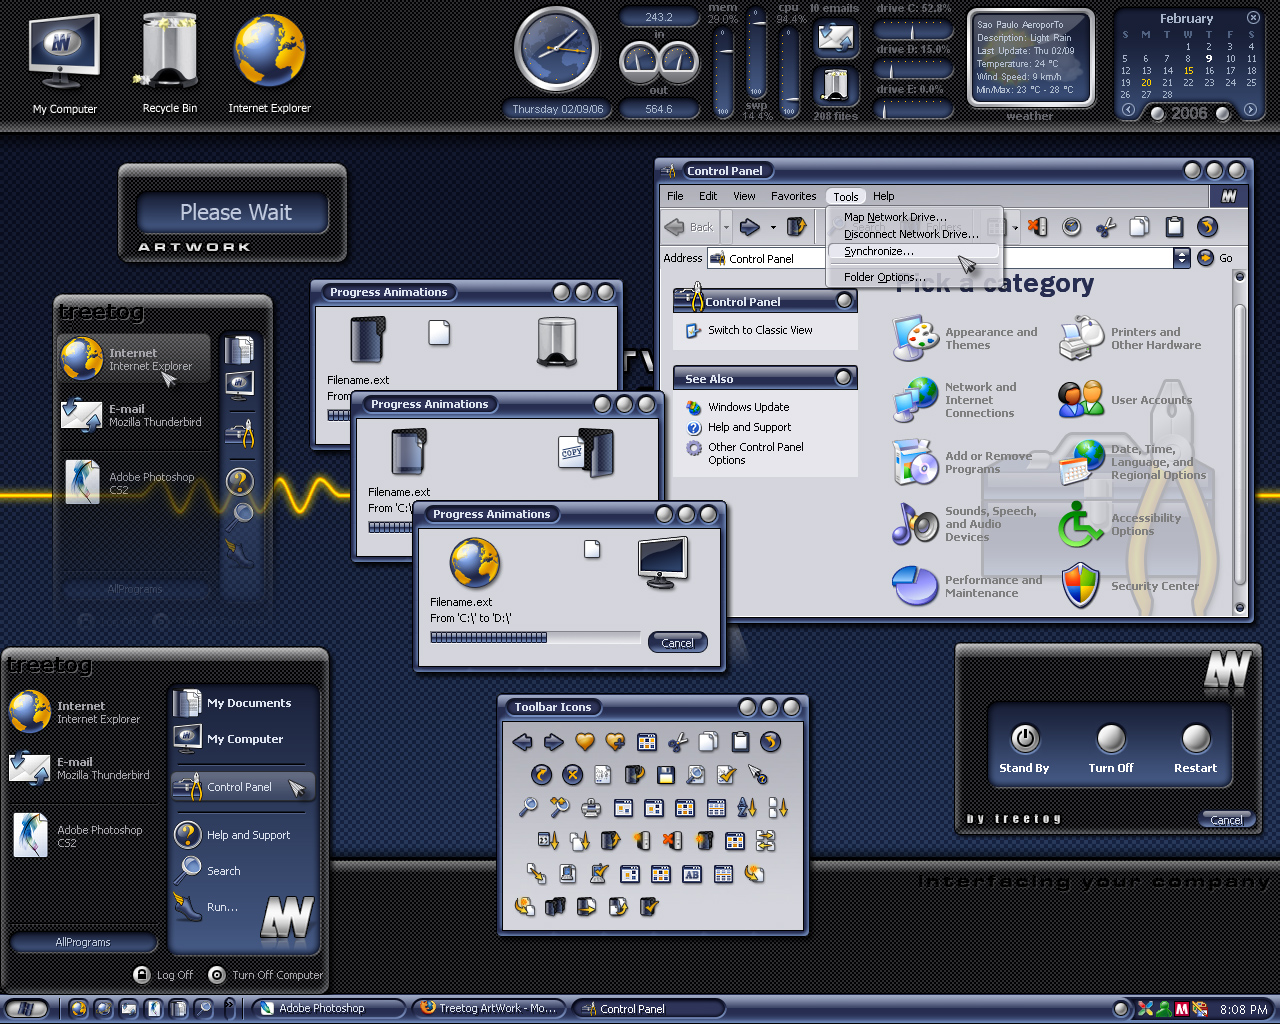Image resolution: width=1280 pixels, height=1024 pixels.
Task: Select day 15 in the February calendar
Action: (x=1189, y=70)
